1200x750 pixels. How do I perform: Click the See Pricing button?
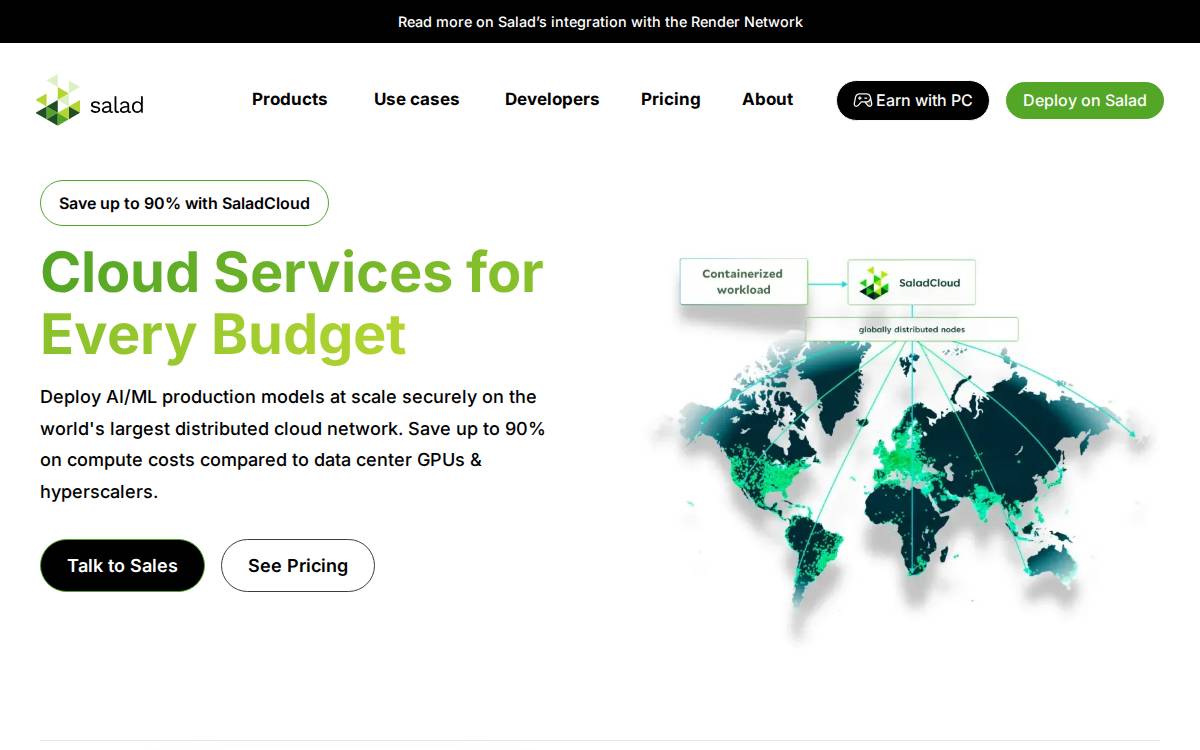pos(298,566)
